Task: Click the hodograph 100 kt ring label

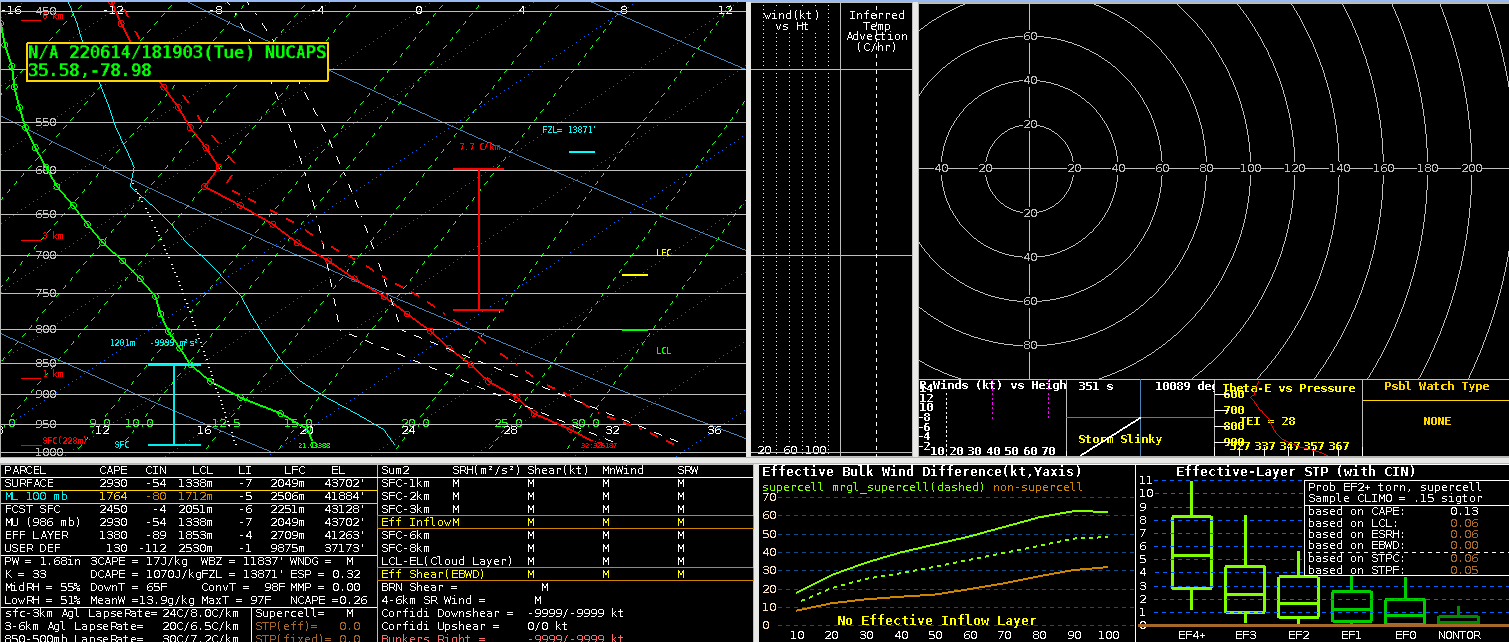Action: (x=1250, y=168)
